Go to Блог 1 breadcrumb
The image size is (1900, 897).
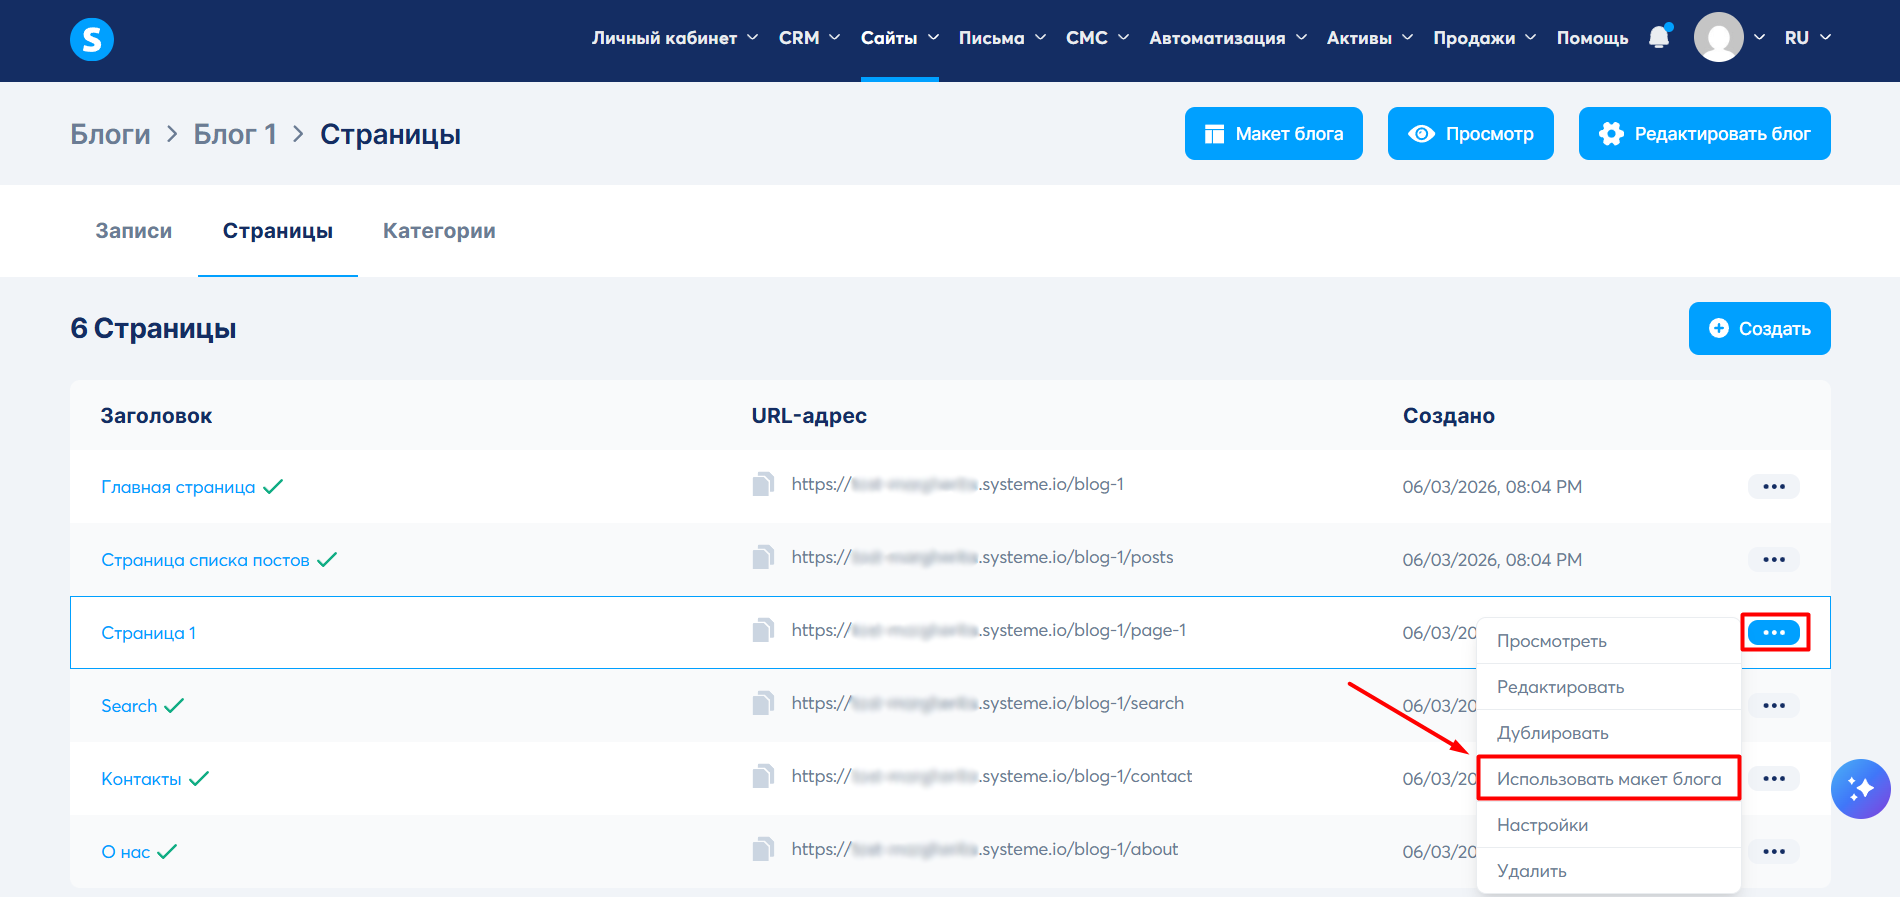coord(235,134)
